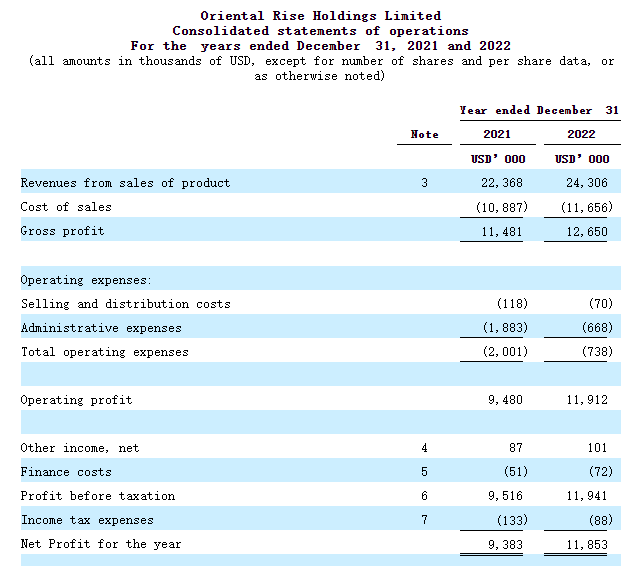Select 'Year ended December 31' header
The height and width of the screenshot is (566, 636).
click(539, 110)
